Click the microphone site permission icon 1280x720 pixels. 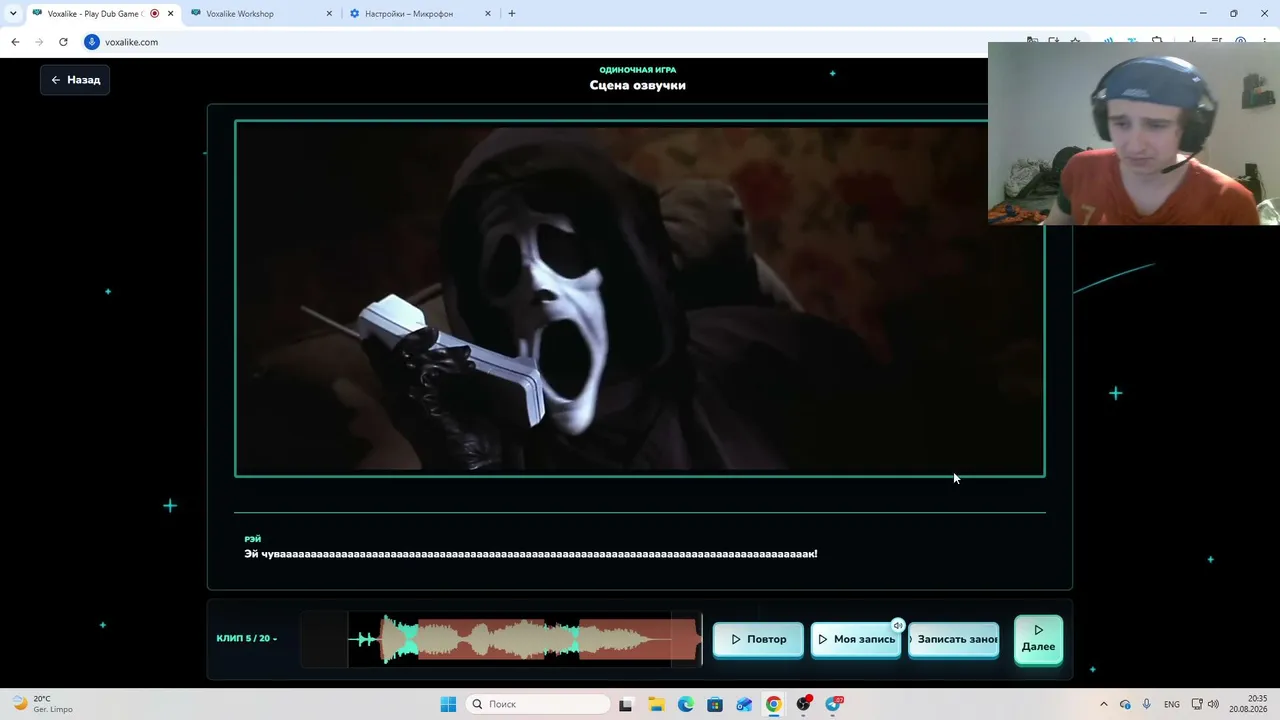[x=92, y=42]
